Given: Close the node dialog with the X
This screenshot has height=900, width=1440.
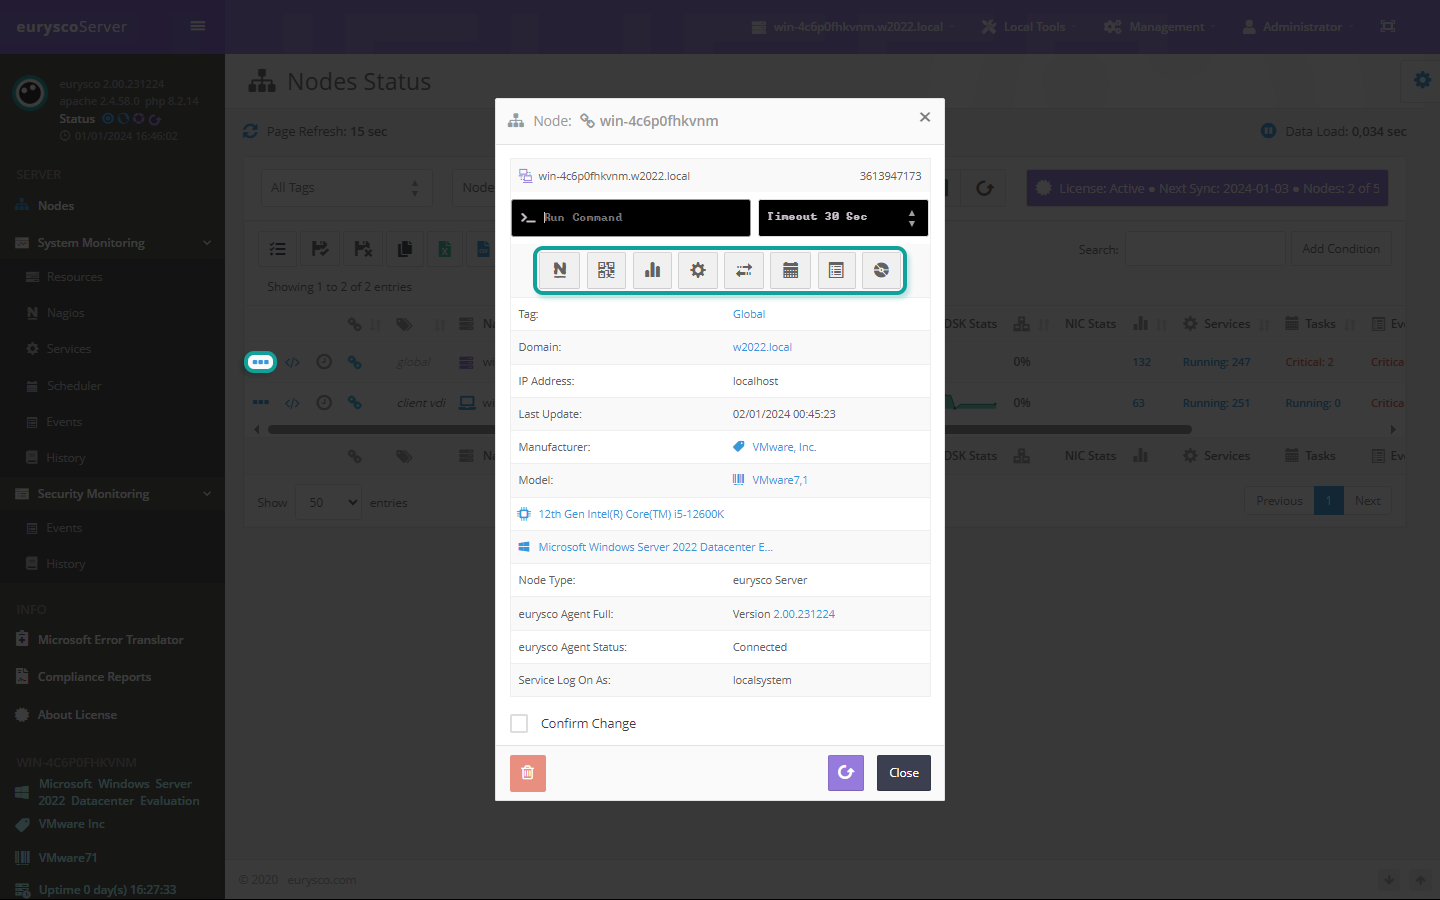Looking at the screenshot, I should pyautogui.click(x=925, y=117).
